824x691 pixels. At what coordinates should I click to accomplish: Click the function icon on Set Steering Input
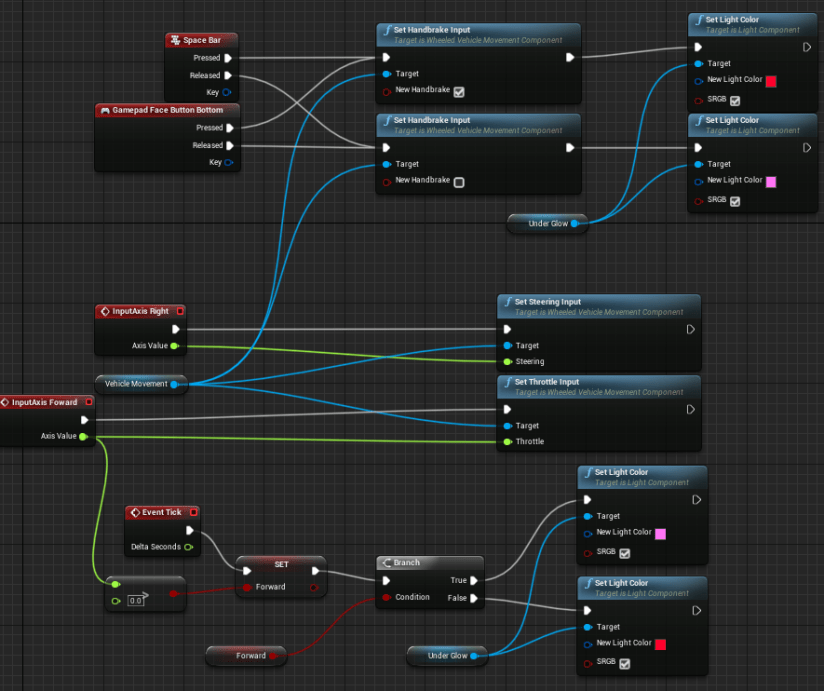(507, 301)
